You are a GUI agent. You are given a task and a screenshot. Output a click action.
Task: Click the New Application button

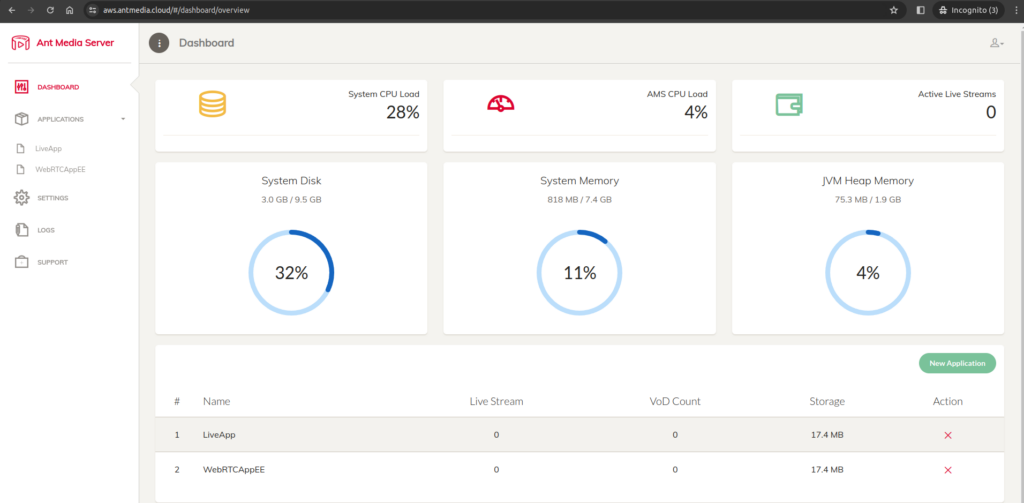pos(957,363)
